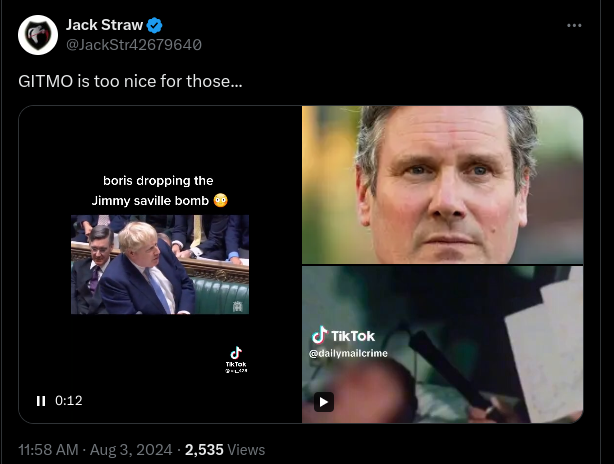Click the 0:12 elapsed time label
614x464 pixels.
68,401
